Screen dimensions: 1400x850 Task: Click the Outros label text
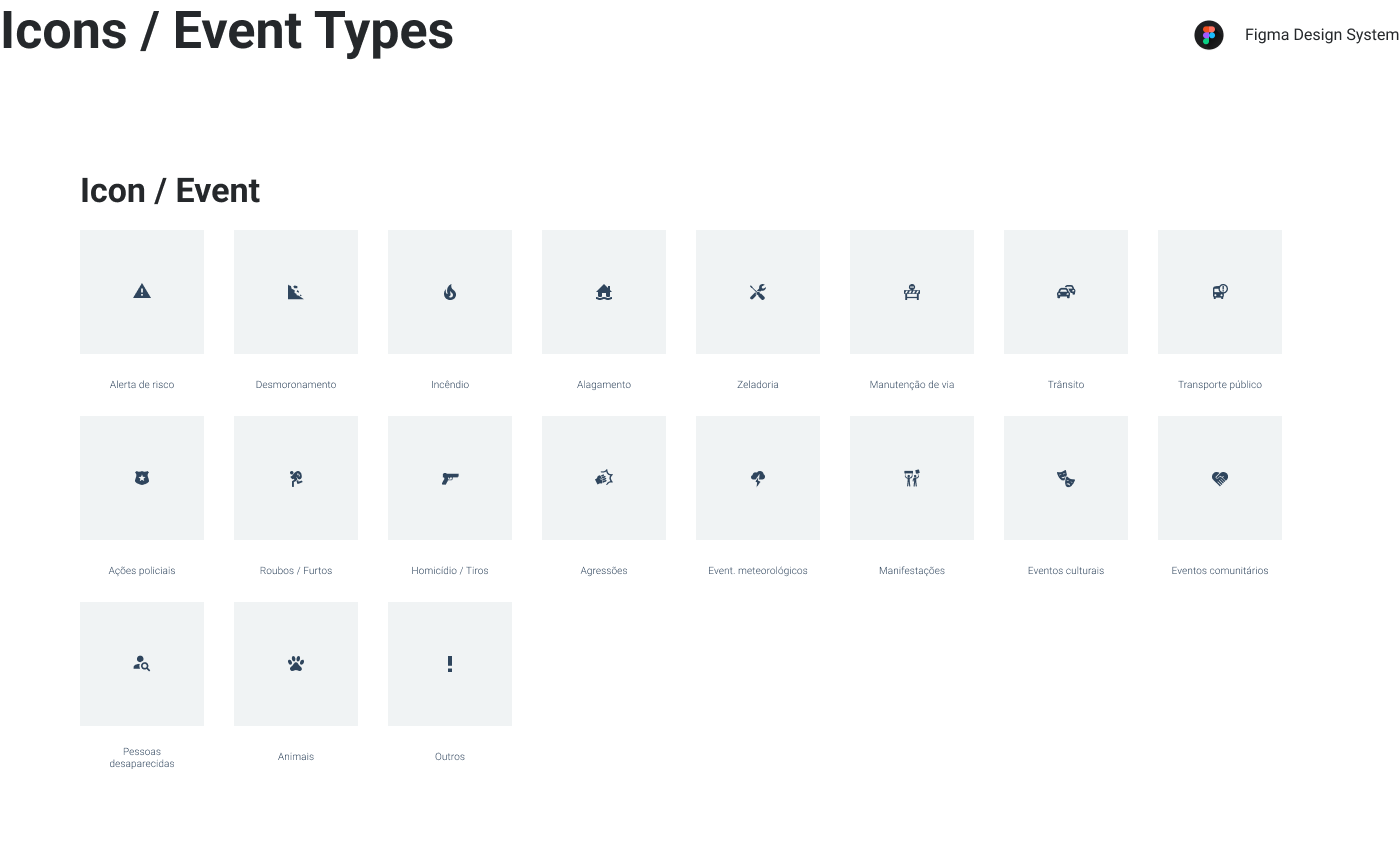pyautogui.click(x=450, y=756)
